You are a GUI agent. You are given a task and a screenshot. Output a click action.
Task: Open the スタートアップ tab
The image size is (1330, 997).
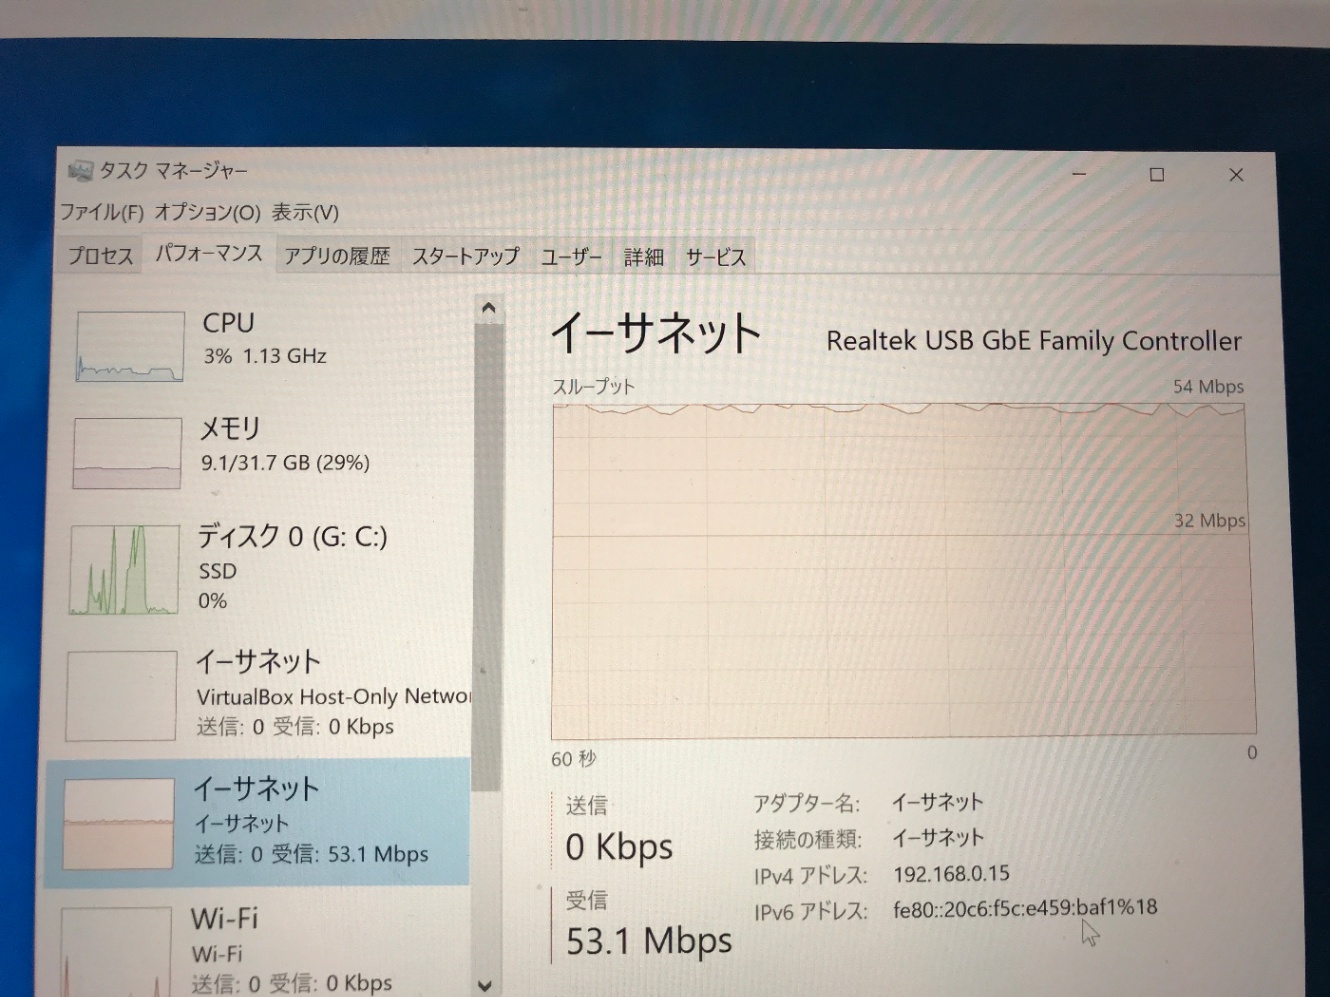(465, 256)
